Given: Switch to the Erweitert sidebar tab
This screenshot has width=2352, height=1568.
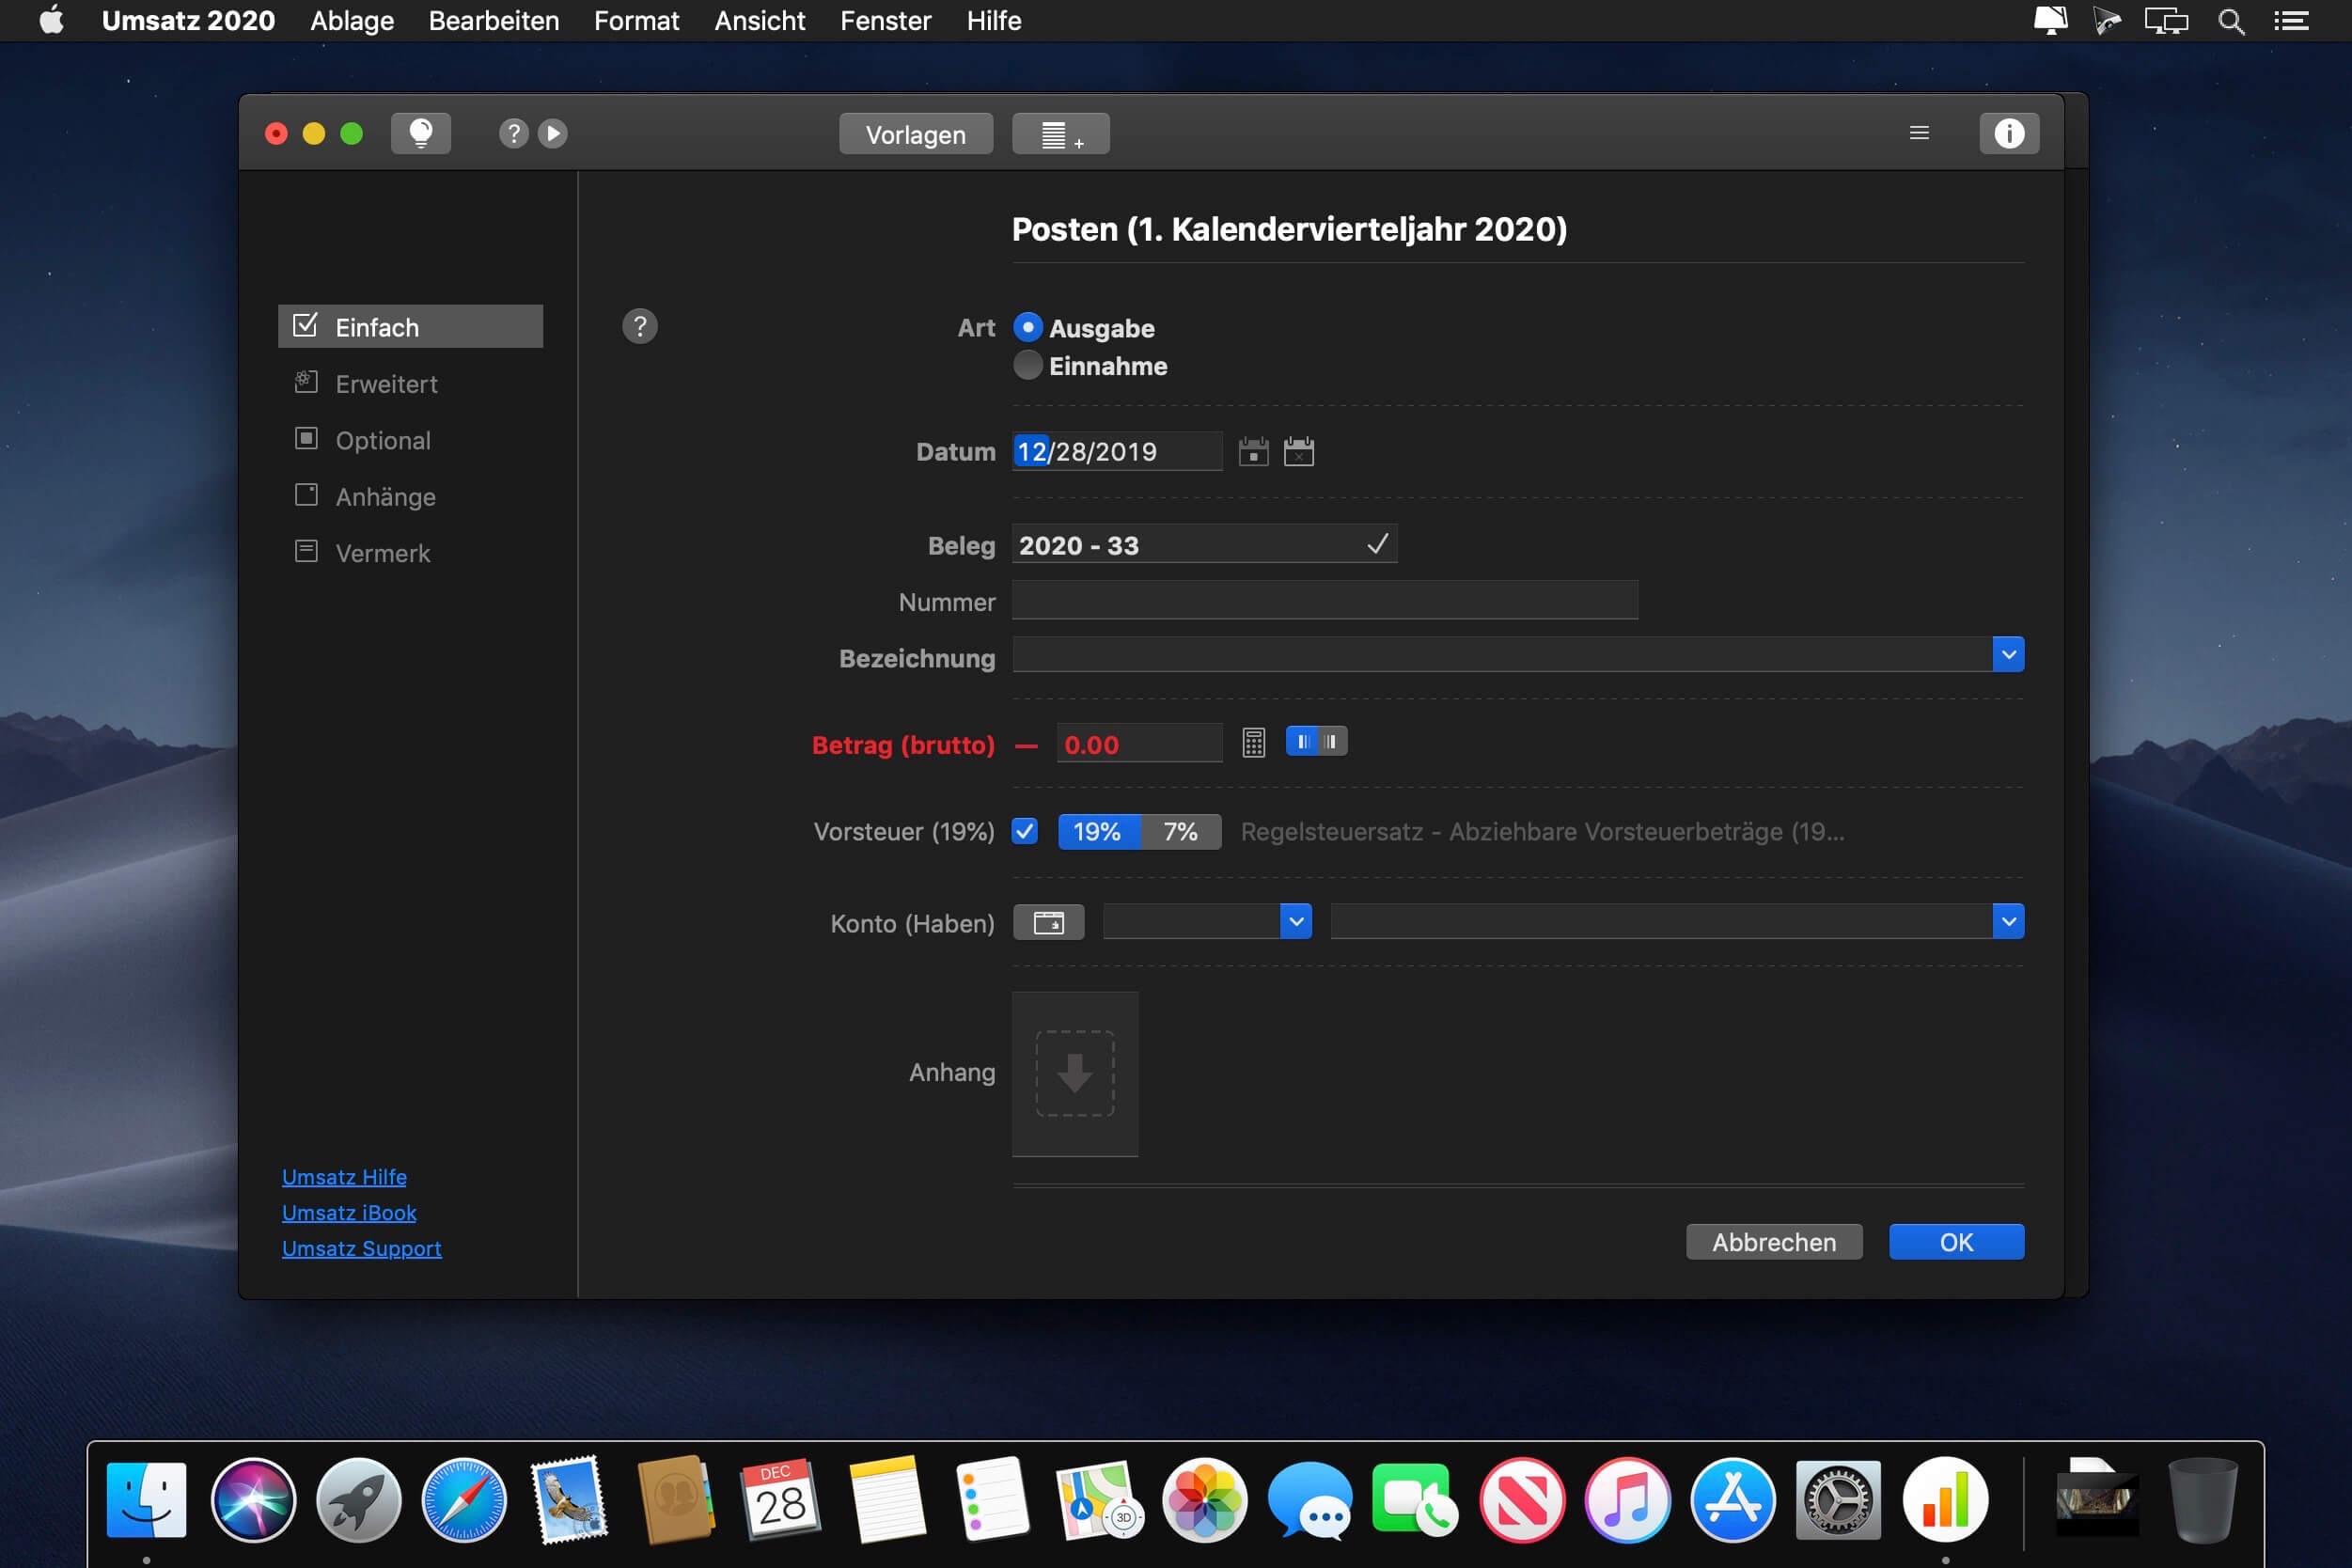Looking at the screenshot, I should coord(386,384).
